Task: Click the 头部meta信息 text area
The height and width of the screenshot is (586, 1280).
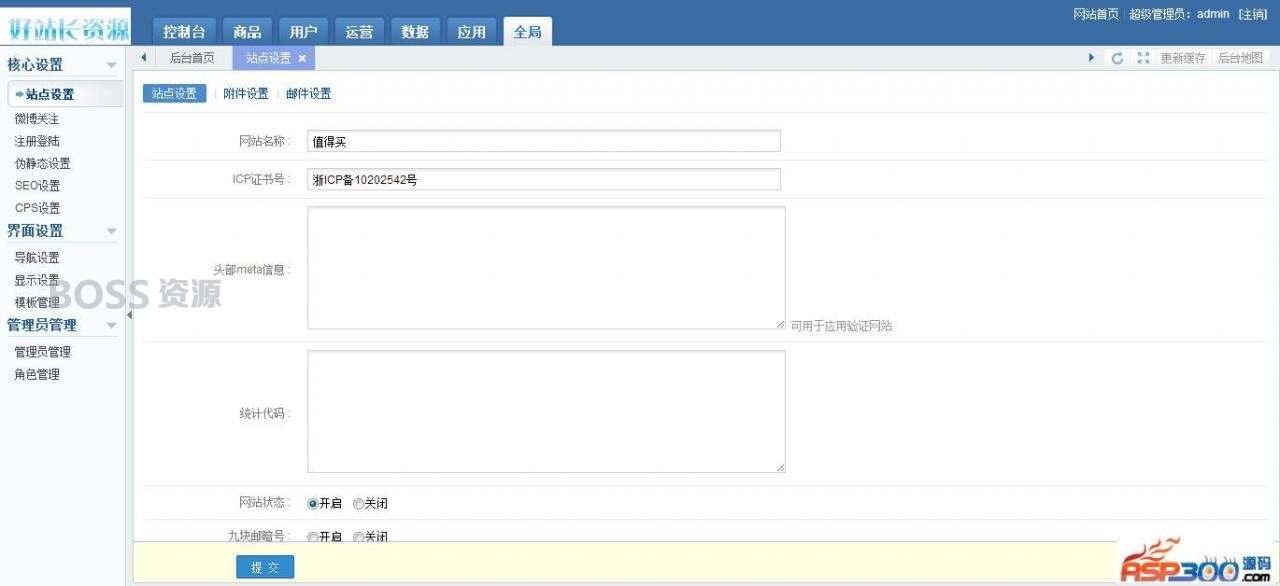Action: pyautogui.click(x=546, y=268)
